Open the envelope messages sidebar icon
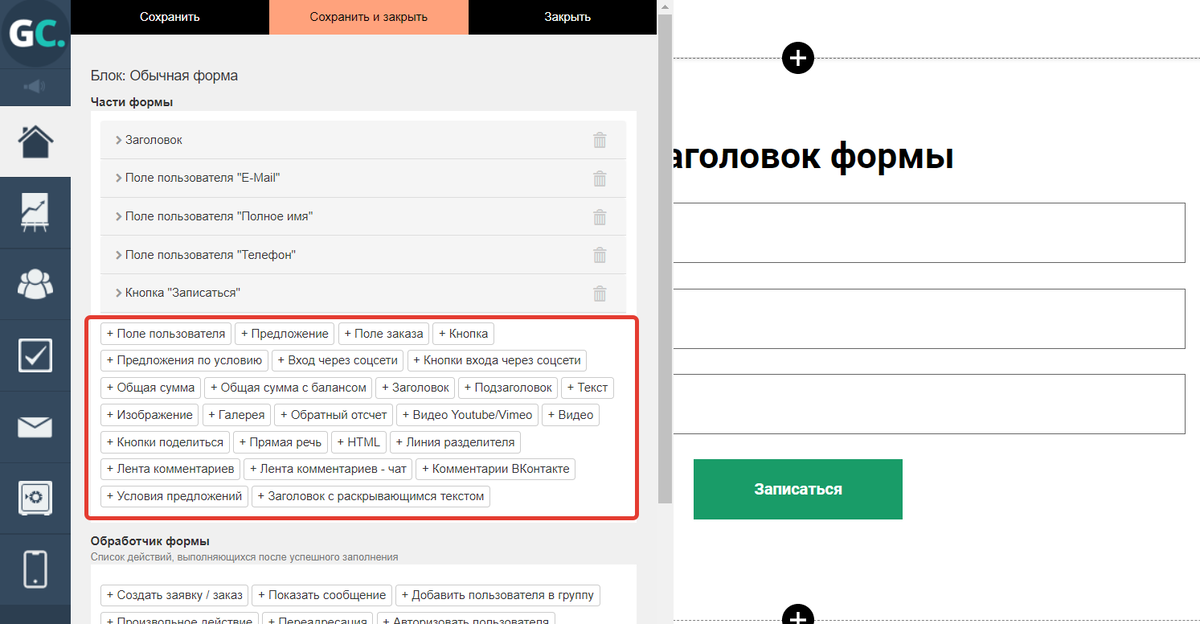 (x=35, y=427)
